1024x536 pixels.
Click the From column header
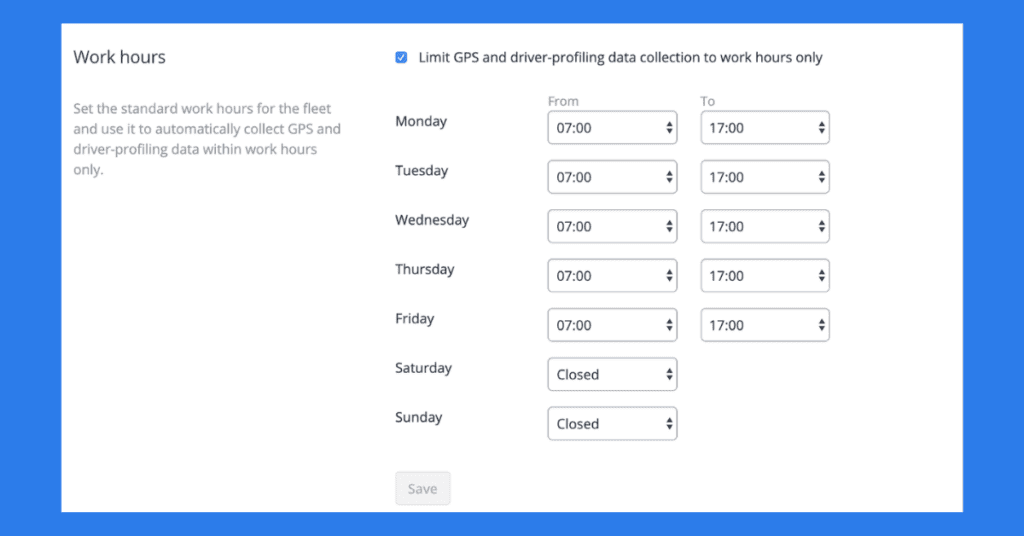coord(563,101)
